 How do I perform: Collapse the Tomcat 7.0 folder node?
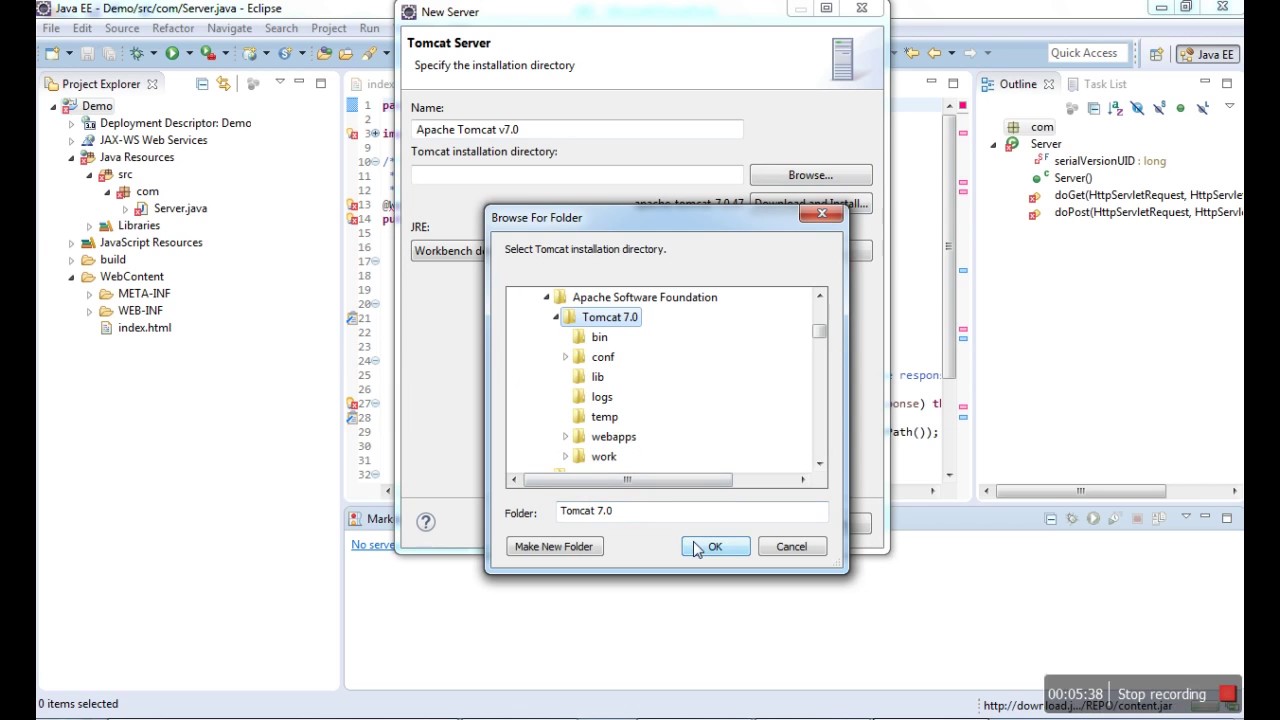[556, 317]
